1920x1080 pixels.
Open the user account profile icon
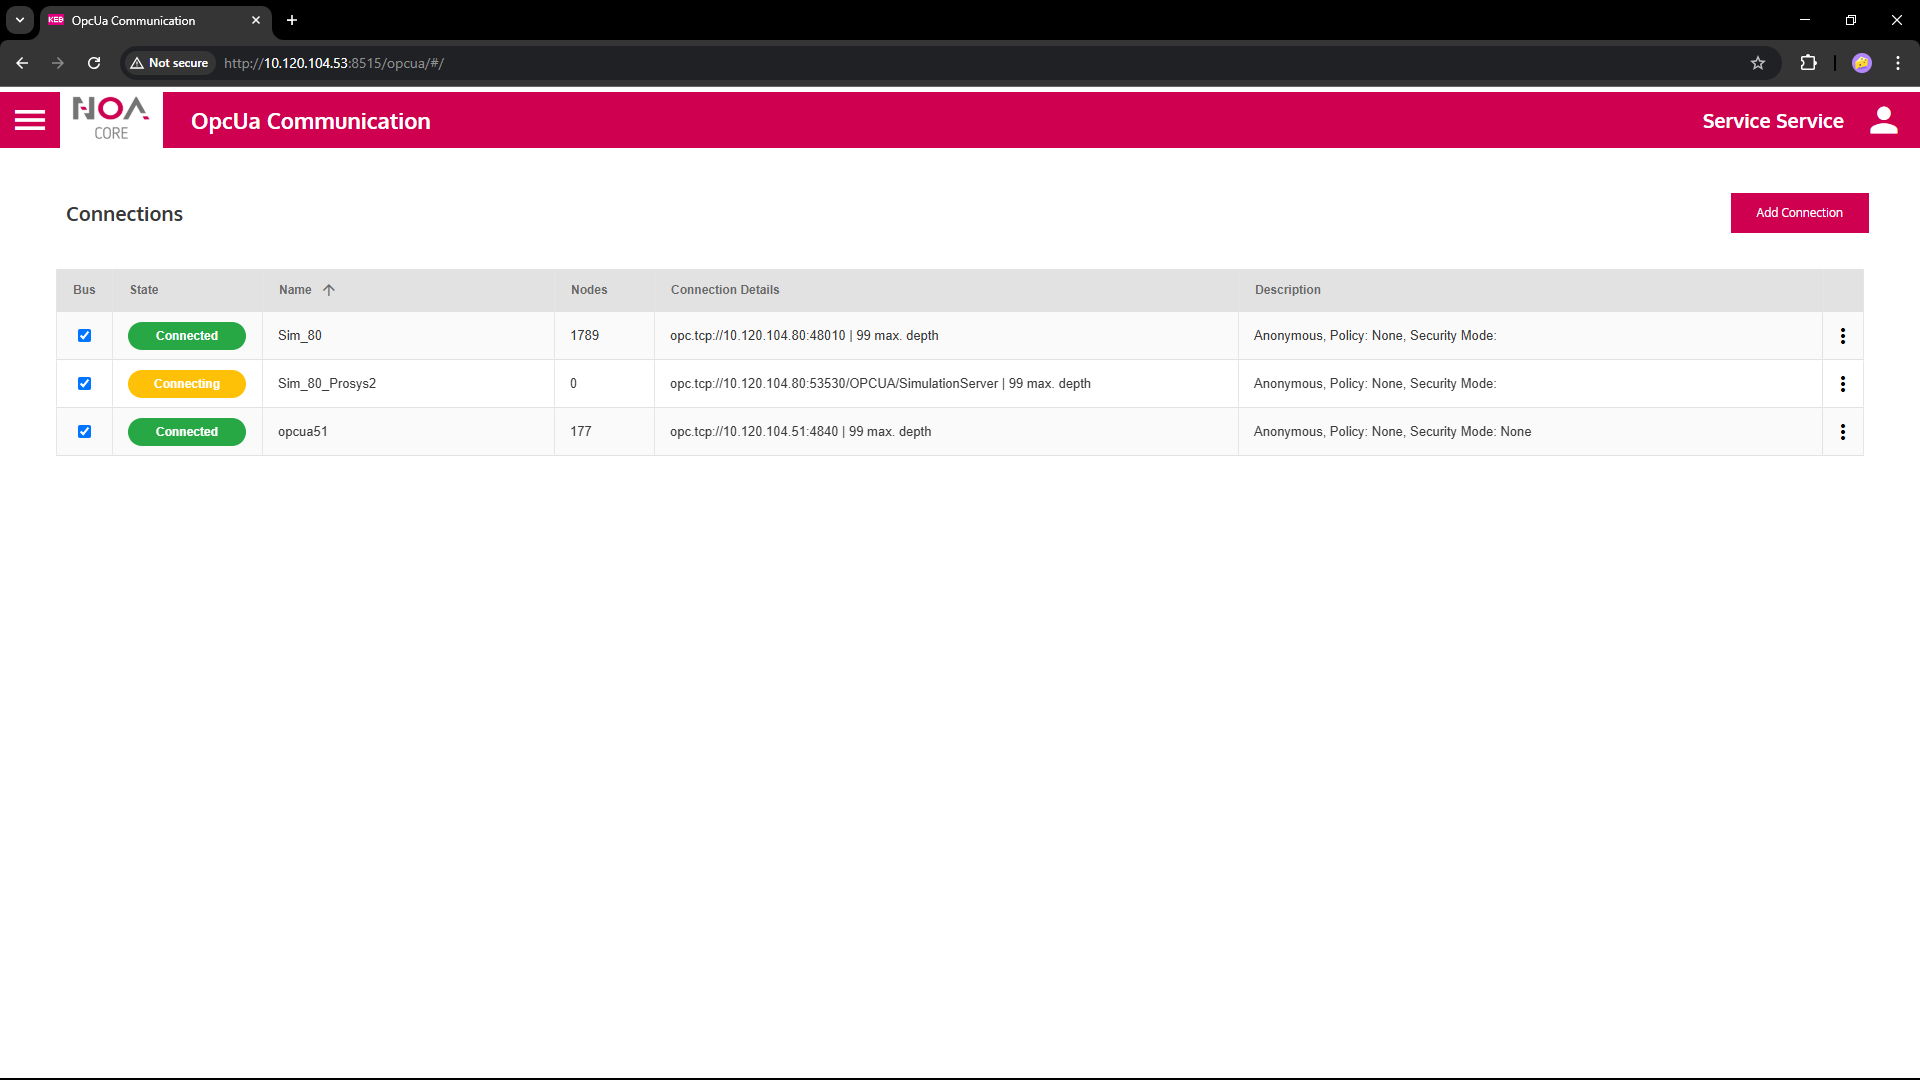[1883, 120]
